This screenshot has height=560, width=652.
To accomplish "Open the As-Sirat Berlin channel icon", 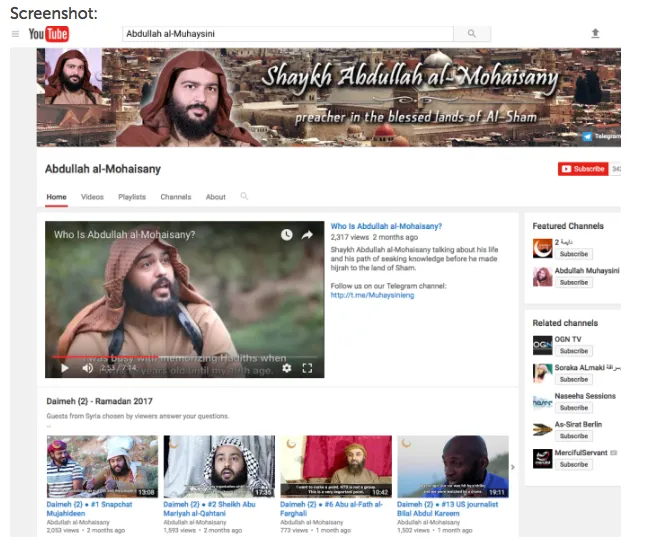I will coord(542,430).
